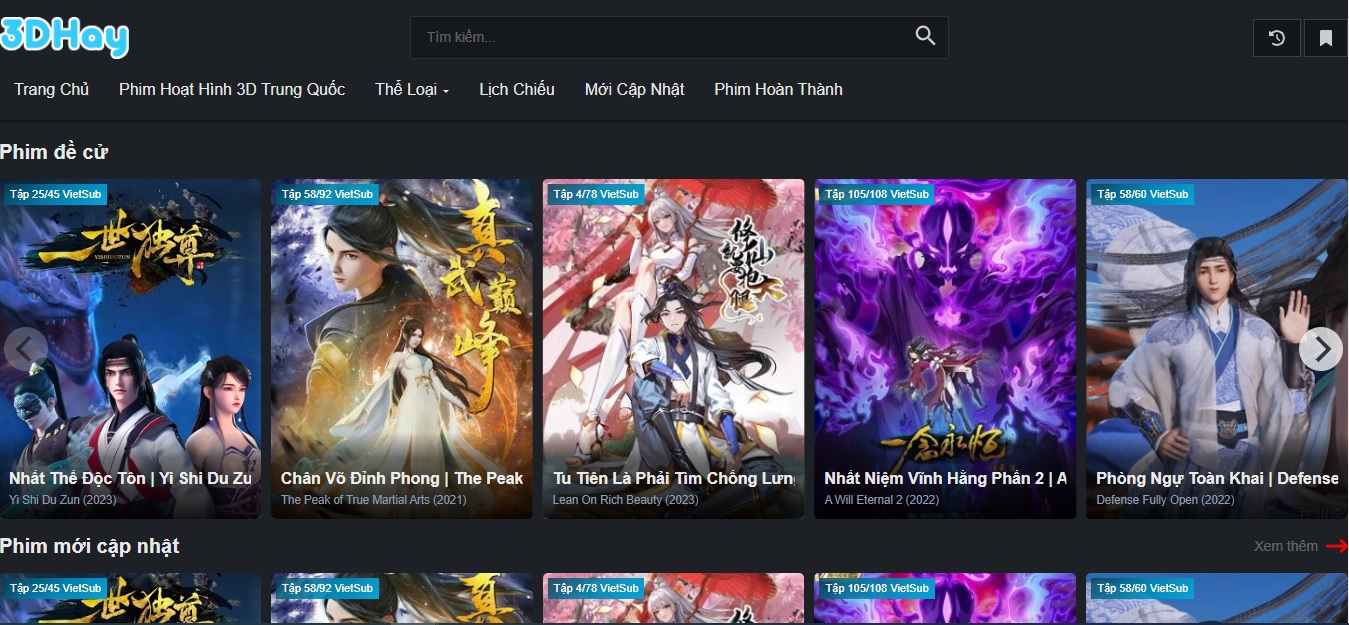Expand the Thể Loại dropdown menu
The height and width of the screenshot is (625, 1349).
412,89
